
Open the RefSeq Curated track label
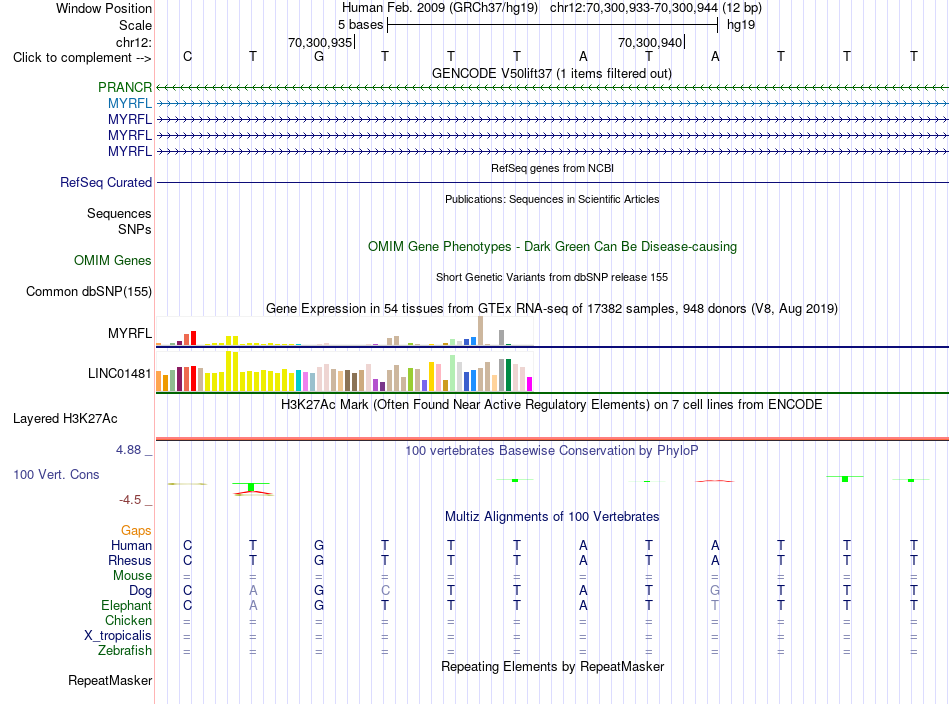point(106,182)
